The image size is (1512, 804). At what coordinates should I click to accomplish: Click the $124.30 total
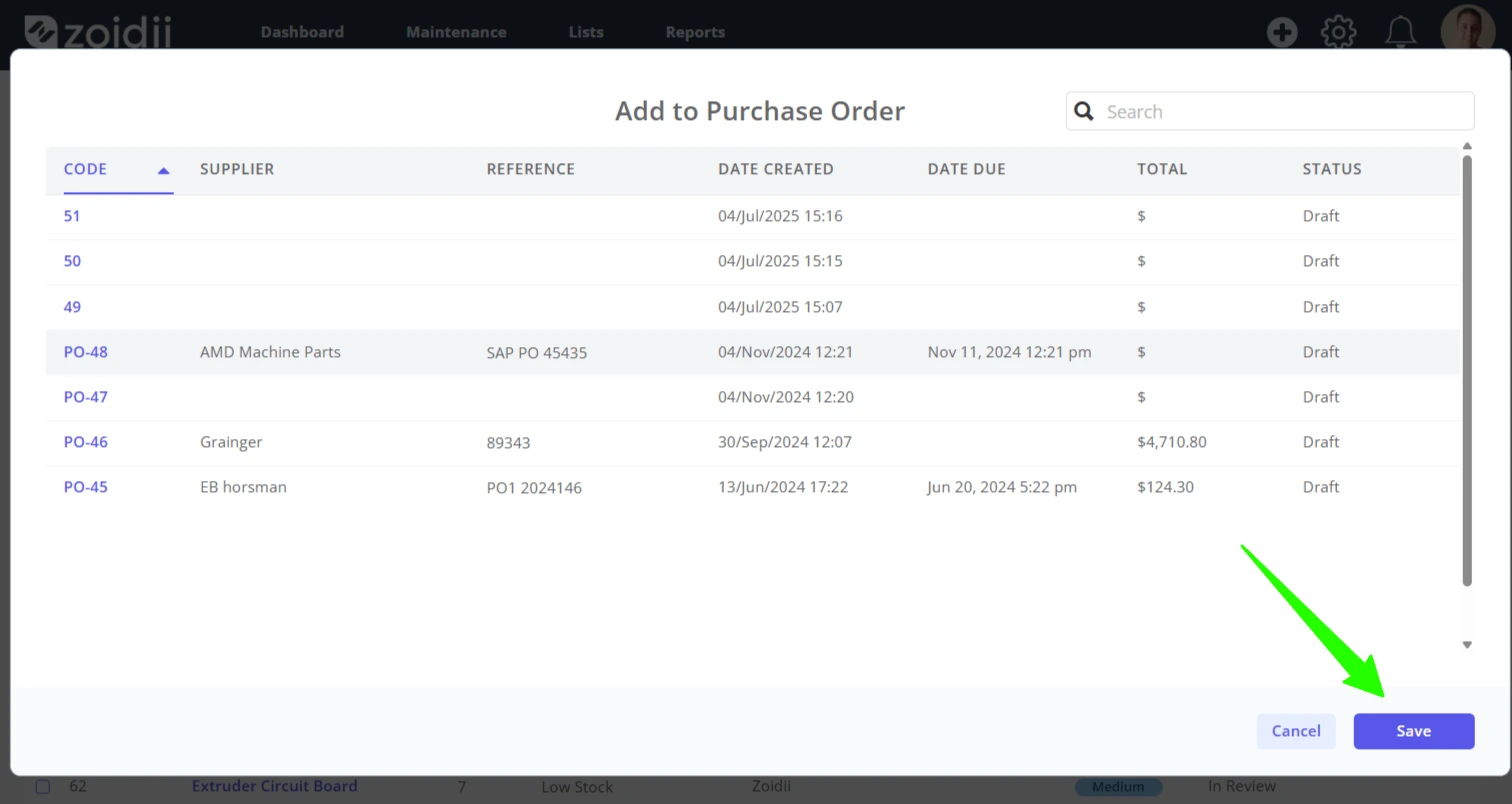(1165, 487)
